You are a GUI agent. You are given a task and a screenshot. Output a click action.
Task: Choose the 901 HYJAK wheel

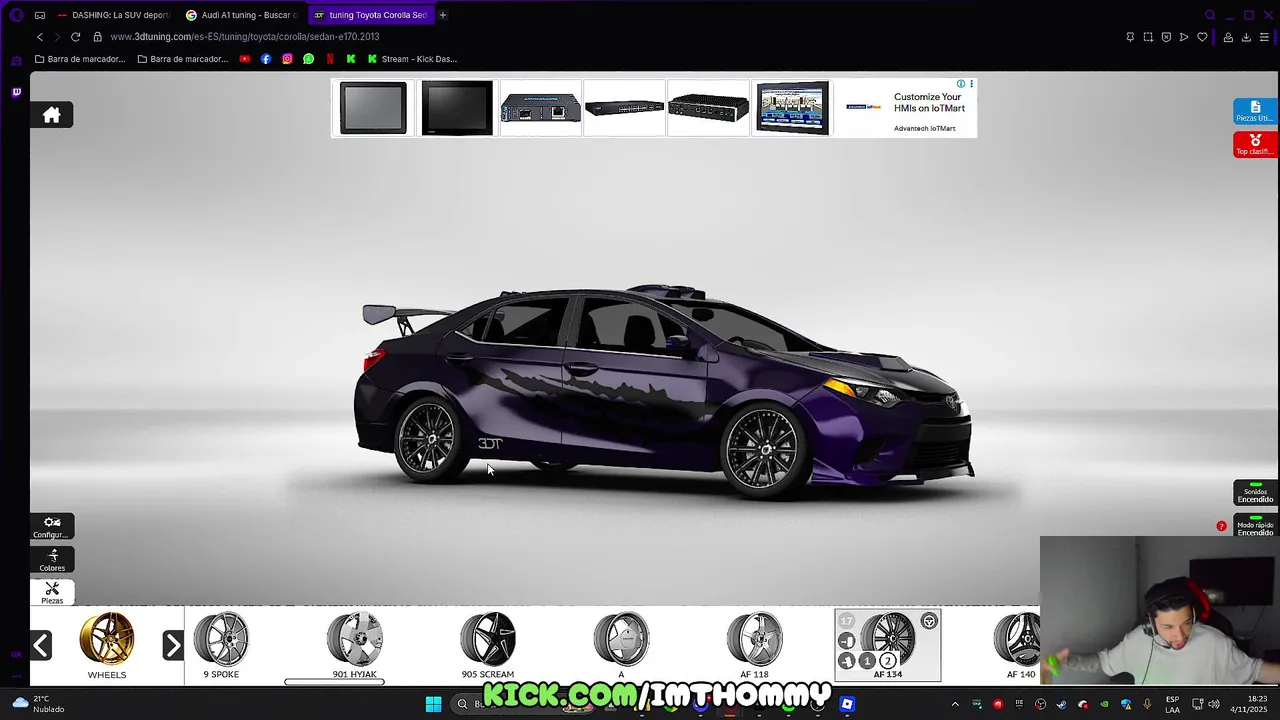(x=354, y=646)
